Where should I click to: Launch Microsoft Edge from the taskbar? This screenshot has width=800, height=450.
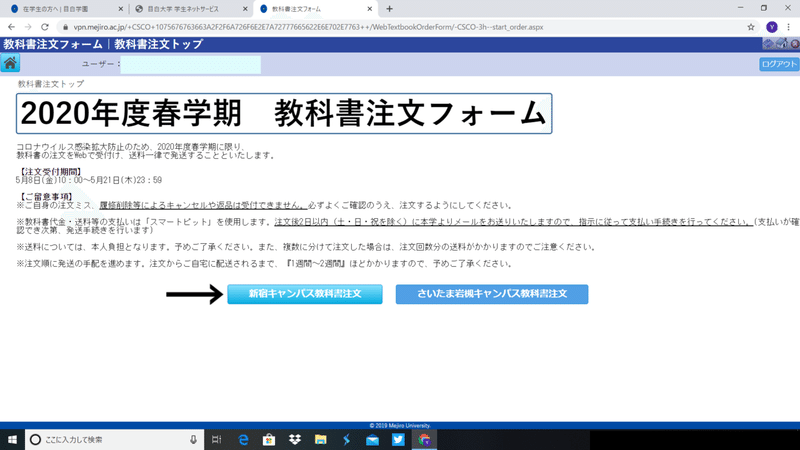click(x=243, y=439)
